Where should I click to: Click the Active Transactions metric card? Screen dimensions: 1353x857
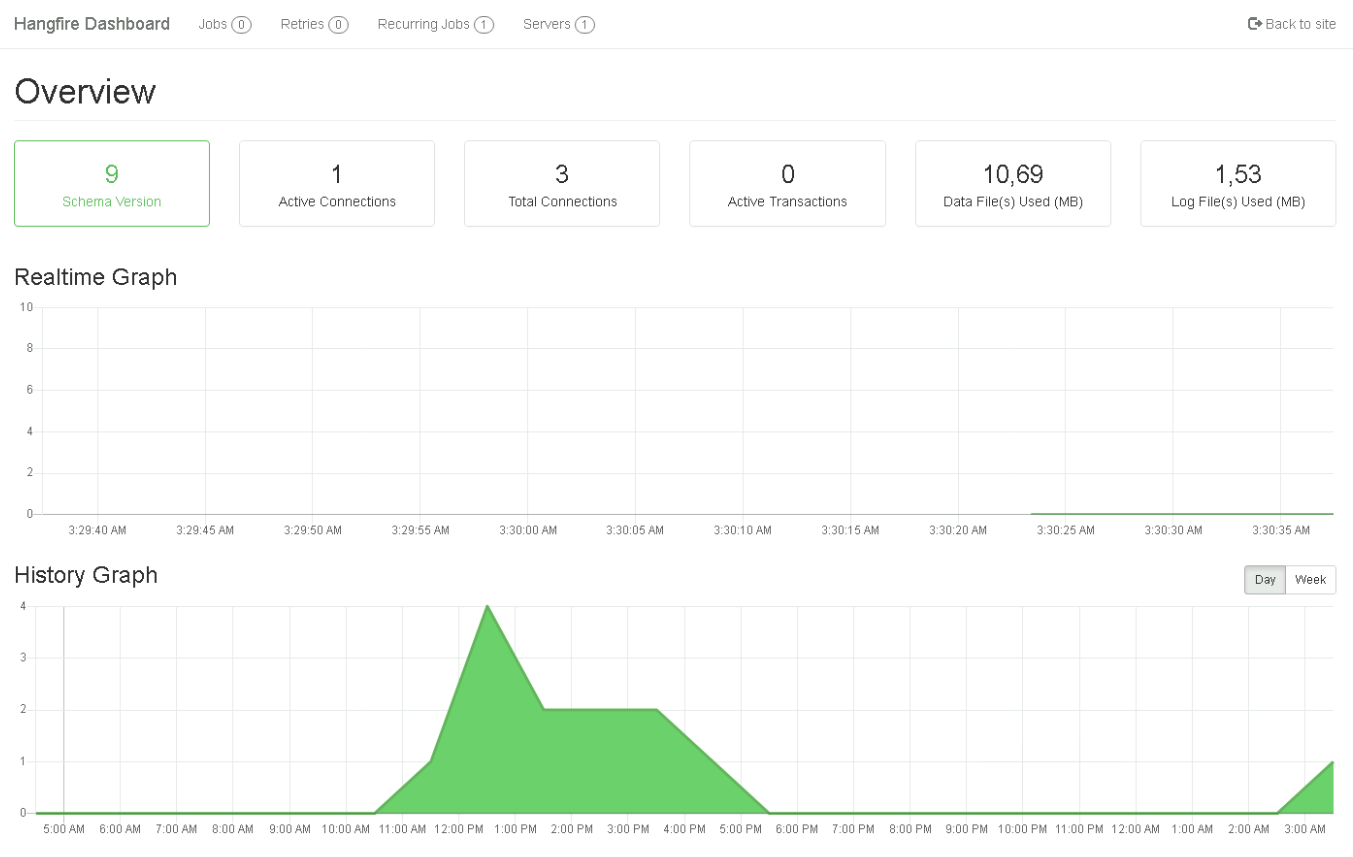tap(788, 184)
